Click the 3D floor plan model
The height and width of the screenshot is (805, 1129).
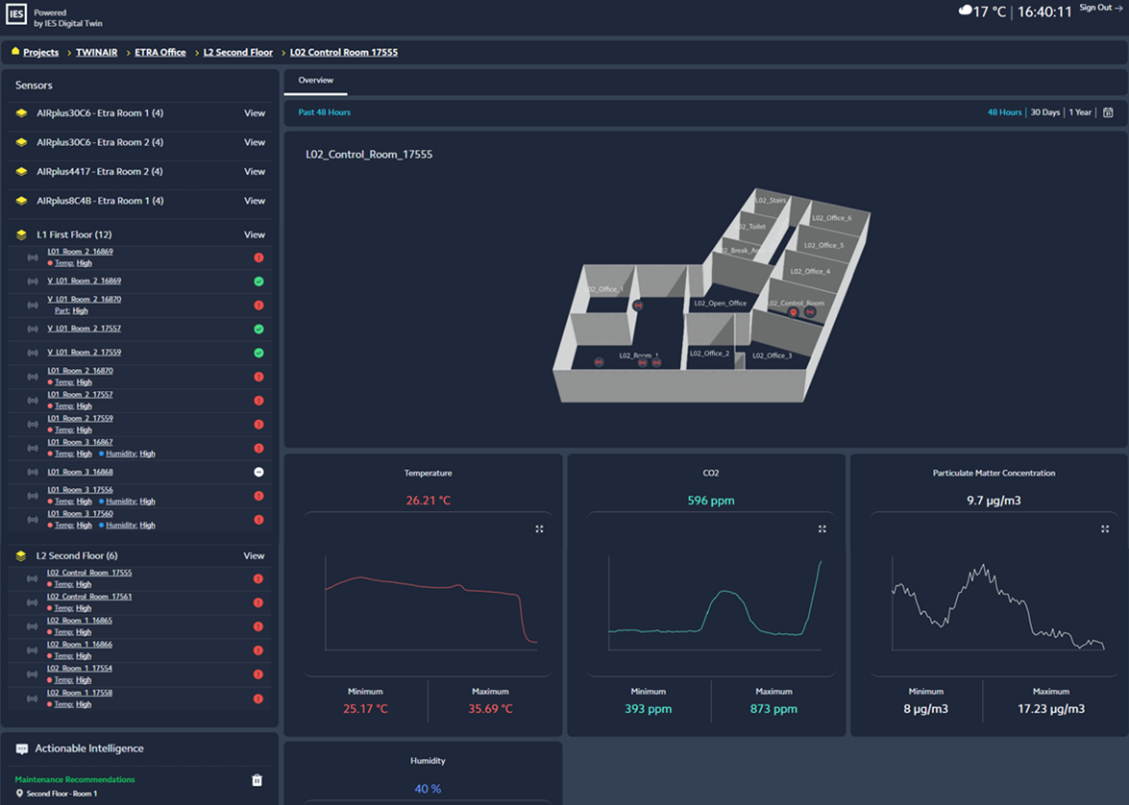pyautogui.click(x=711, y=295)
